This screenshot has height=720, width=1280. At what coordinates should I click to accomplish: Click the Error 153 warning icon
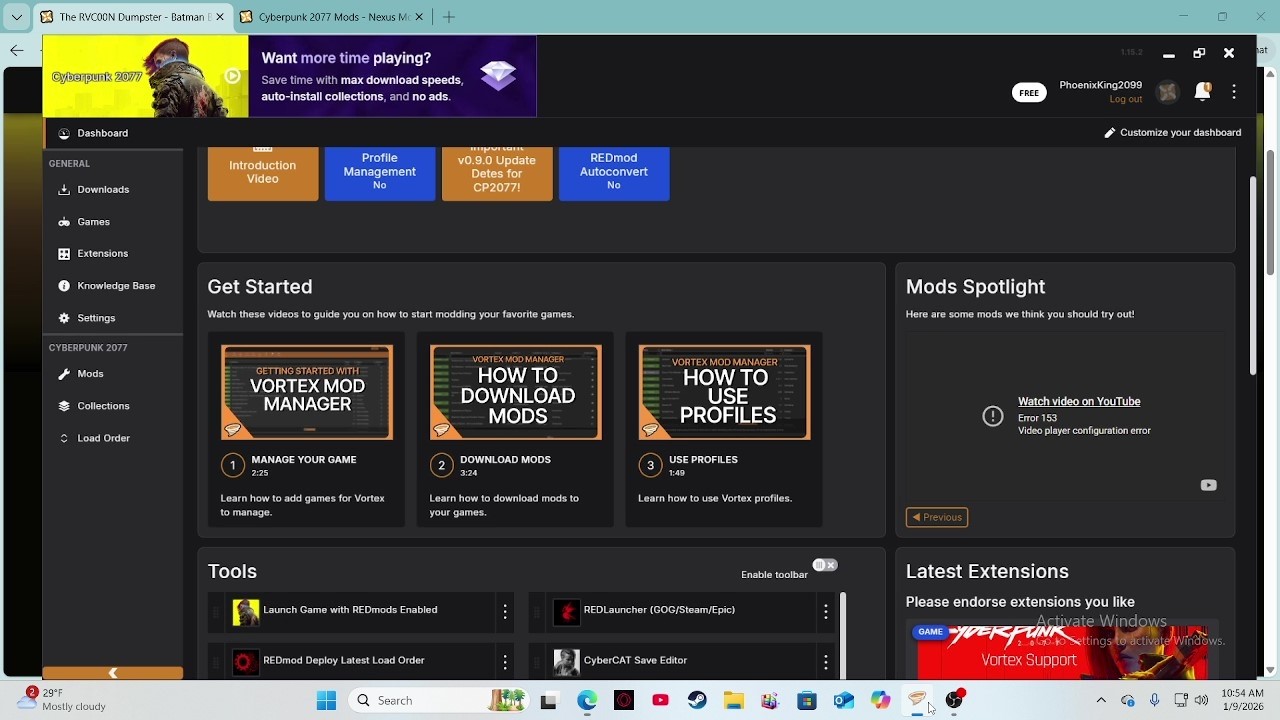click(x=992, y=416)
